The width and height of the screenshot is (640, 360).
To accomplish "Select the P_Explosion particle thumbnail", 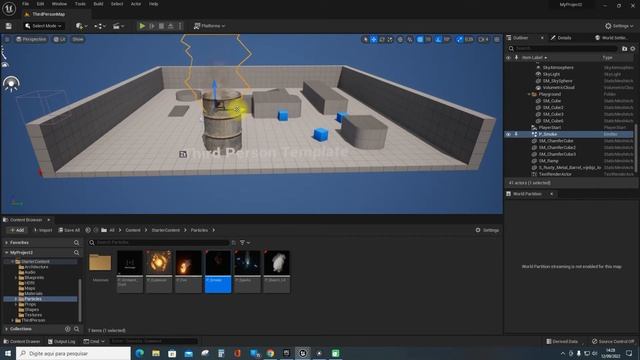I will click(159, 271).
